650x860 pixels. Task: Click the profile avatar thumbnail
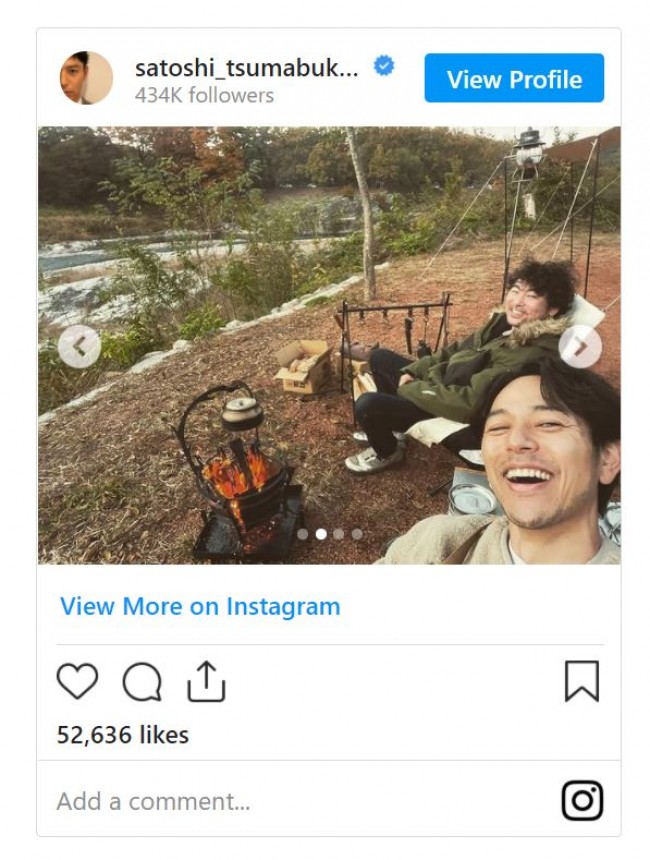[x=86, y=78]
